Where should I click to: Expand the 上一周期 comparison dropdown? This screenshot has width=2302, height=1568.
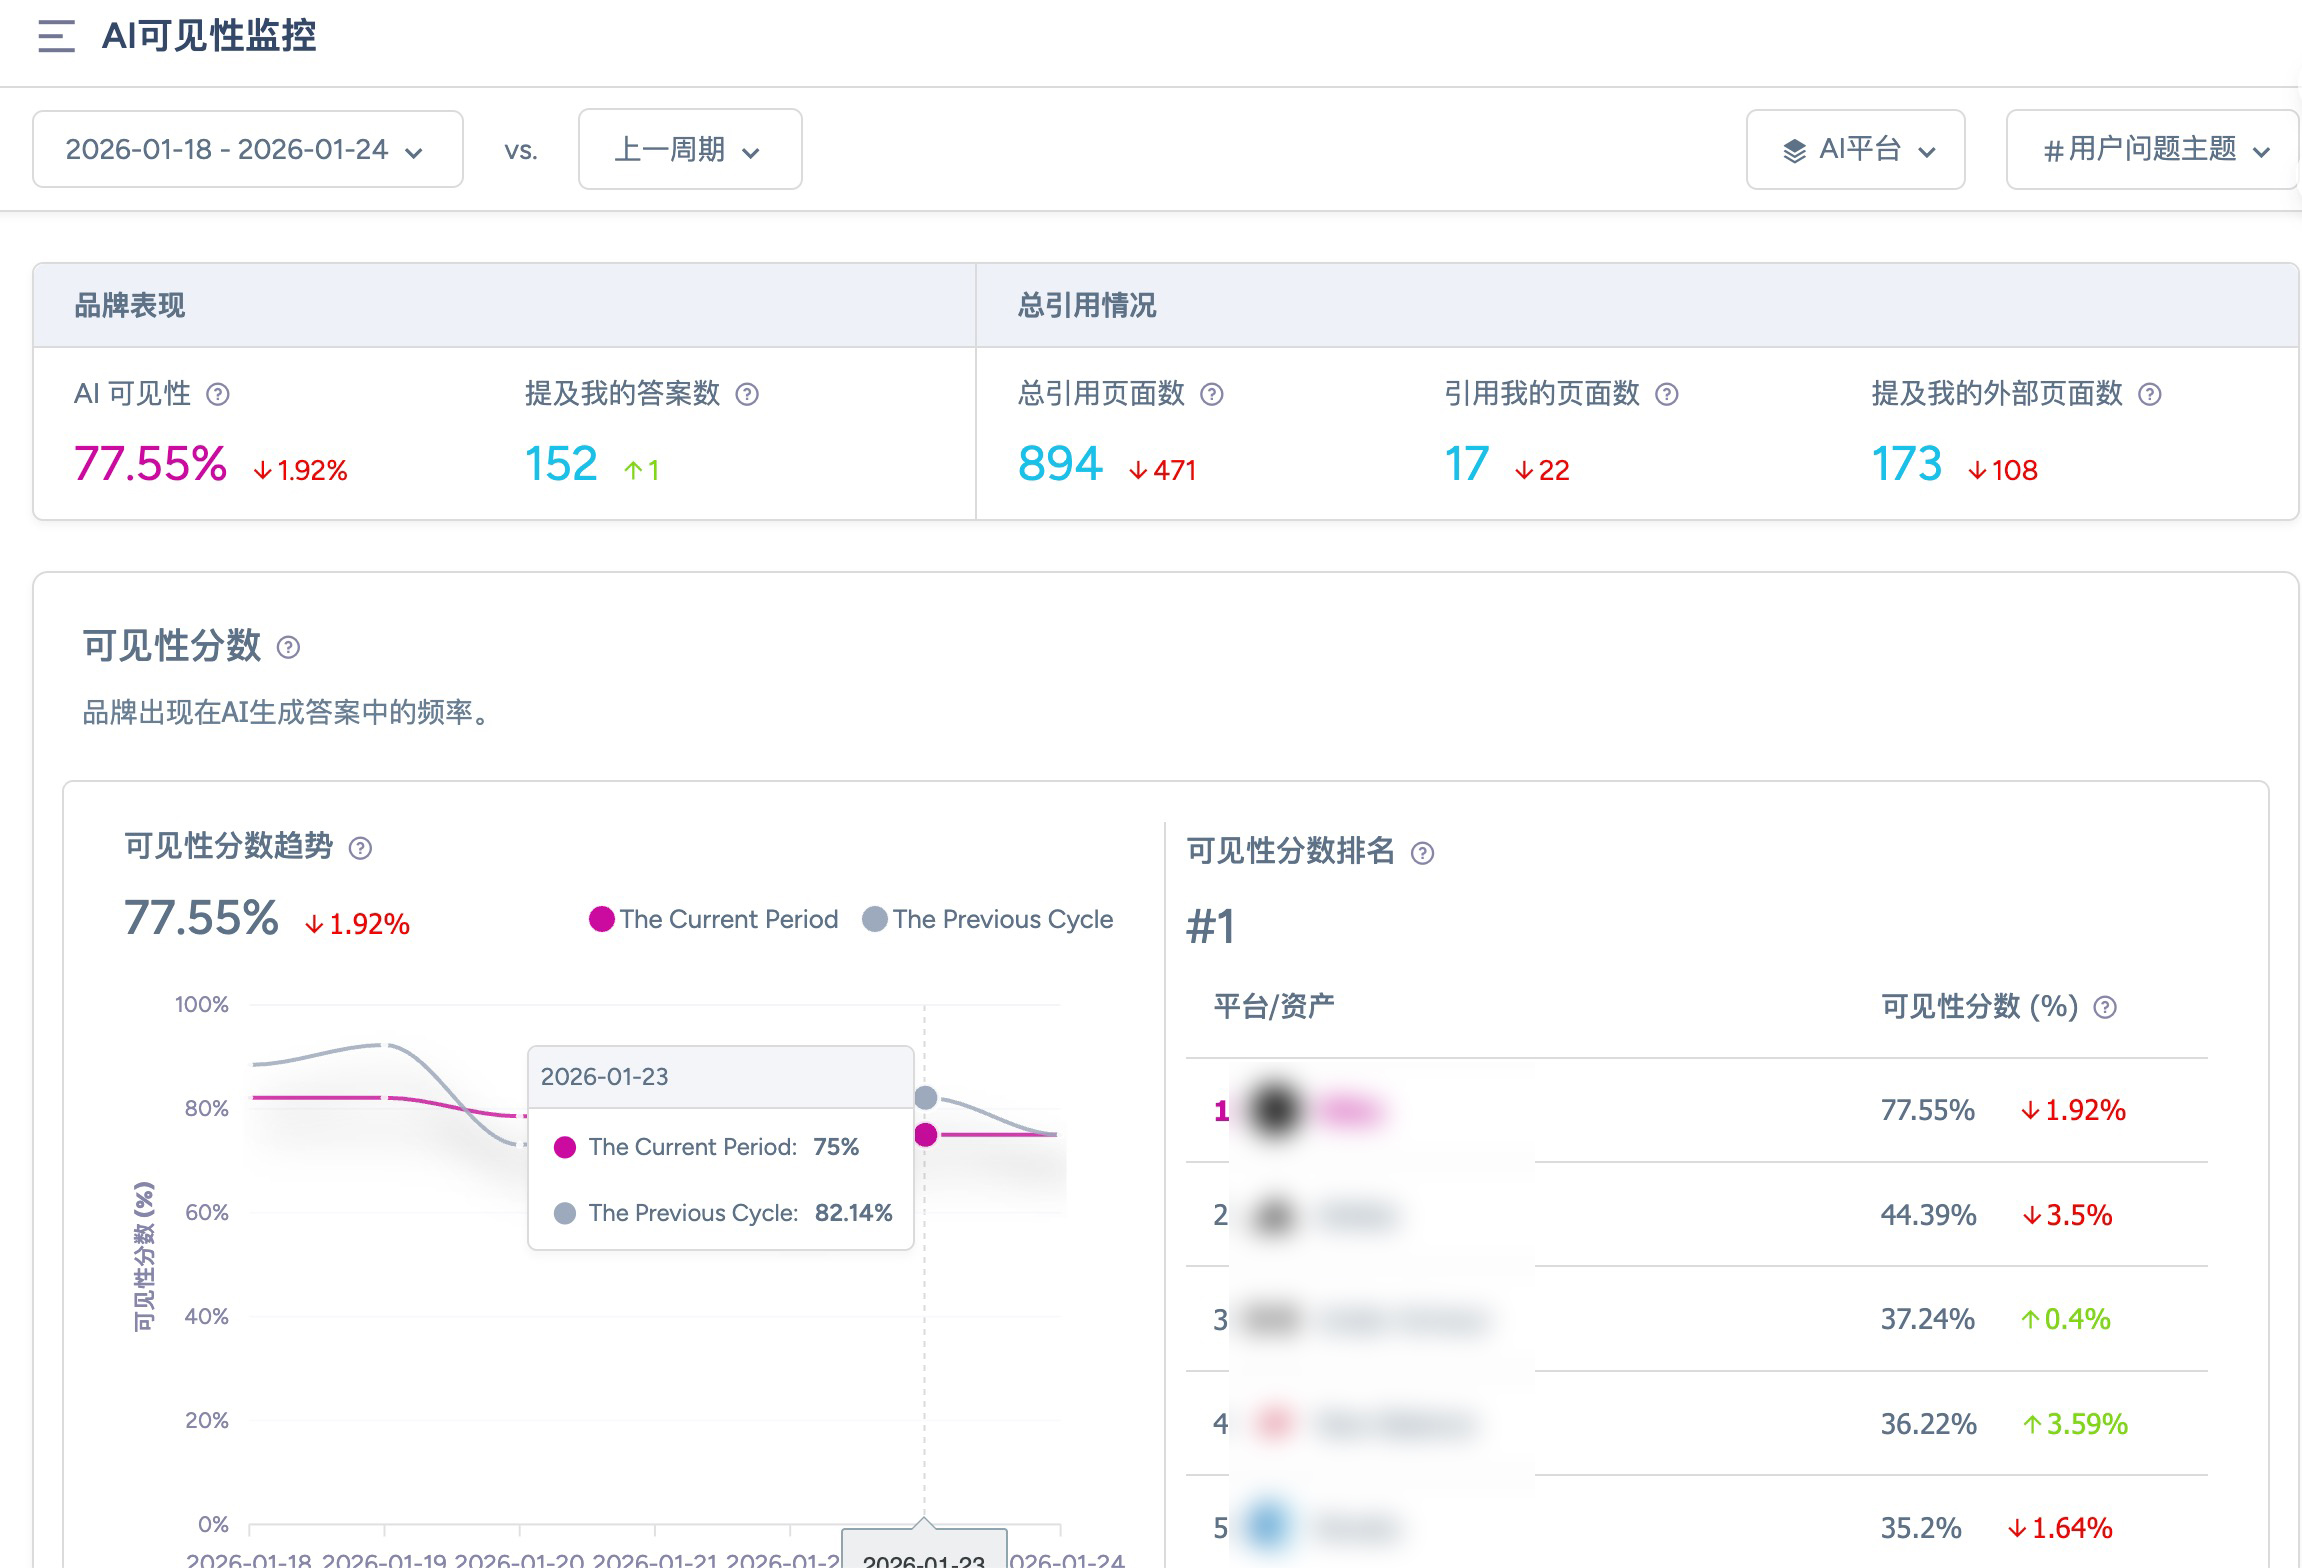pyautogui.click(x=690, y=150)
